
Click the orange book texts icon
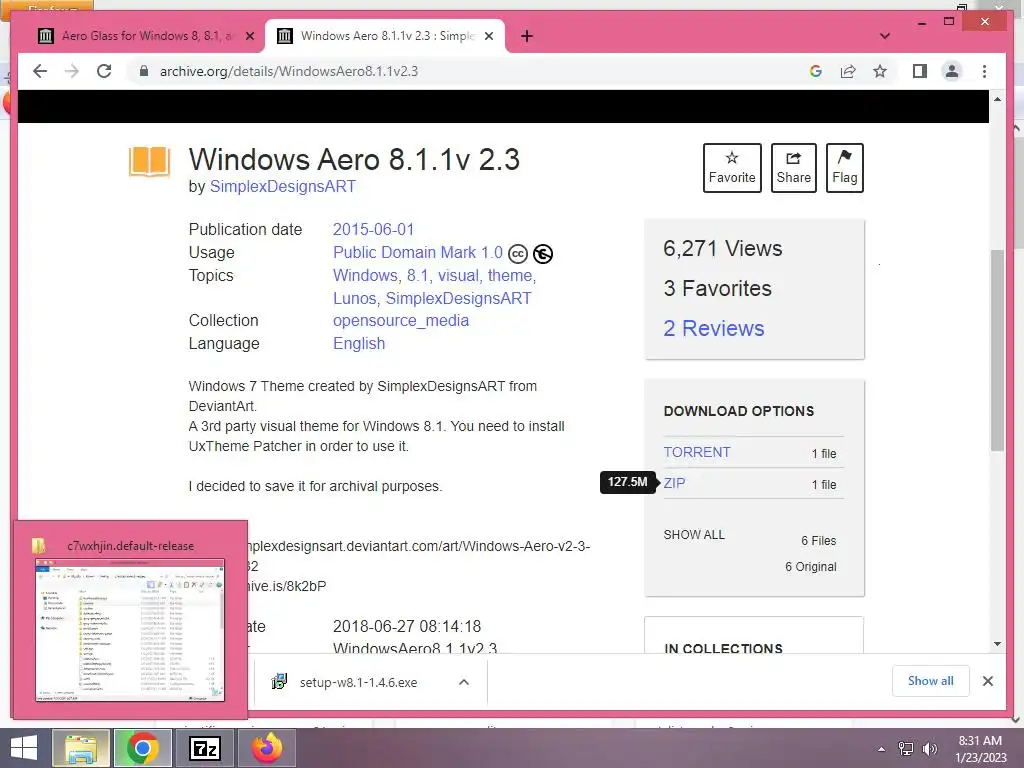149,161
